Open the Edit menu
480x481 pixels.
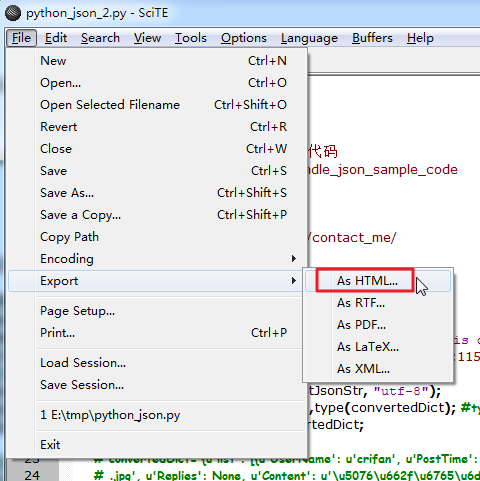[56, 38]
